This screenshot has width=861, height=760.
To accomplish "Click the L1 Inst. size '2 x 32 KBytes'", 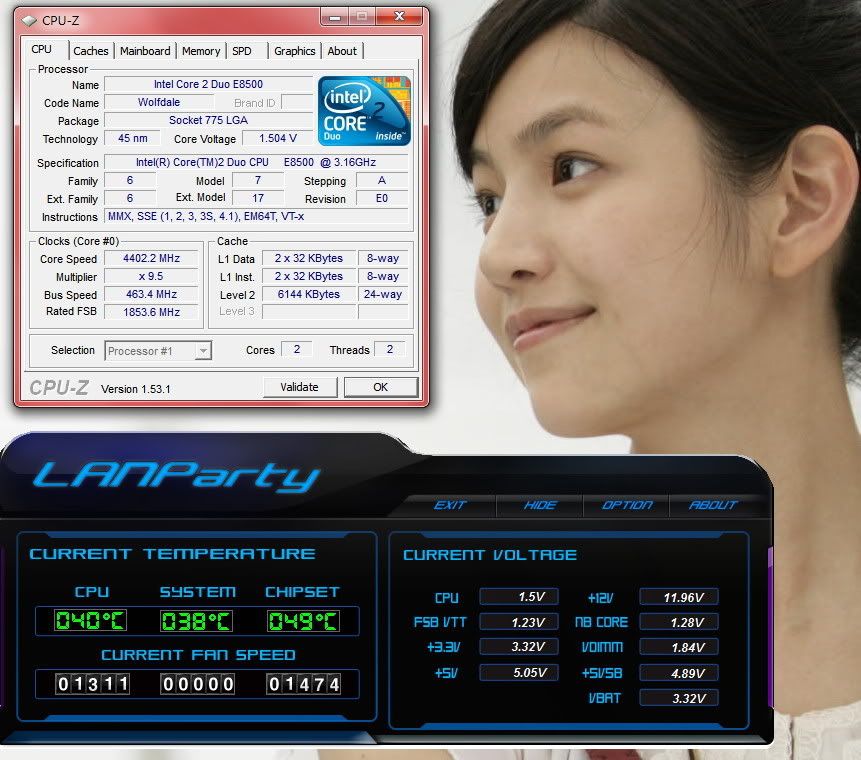I will pyautogui.click(x=309, y=276).
